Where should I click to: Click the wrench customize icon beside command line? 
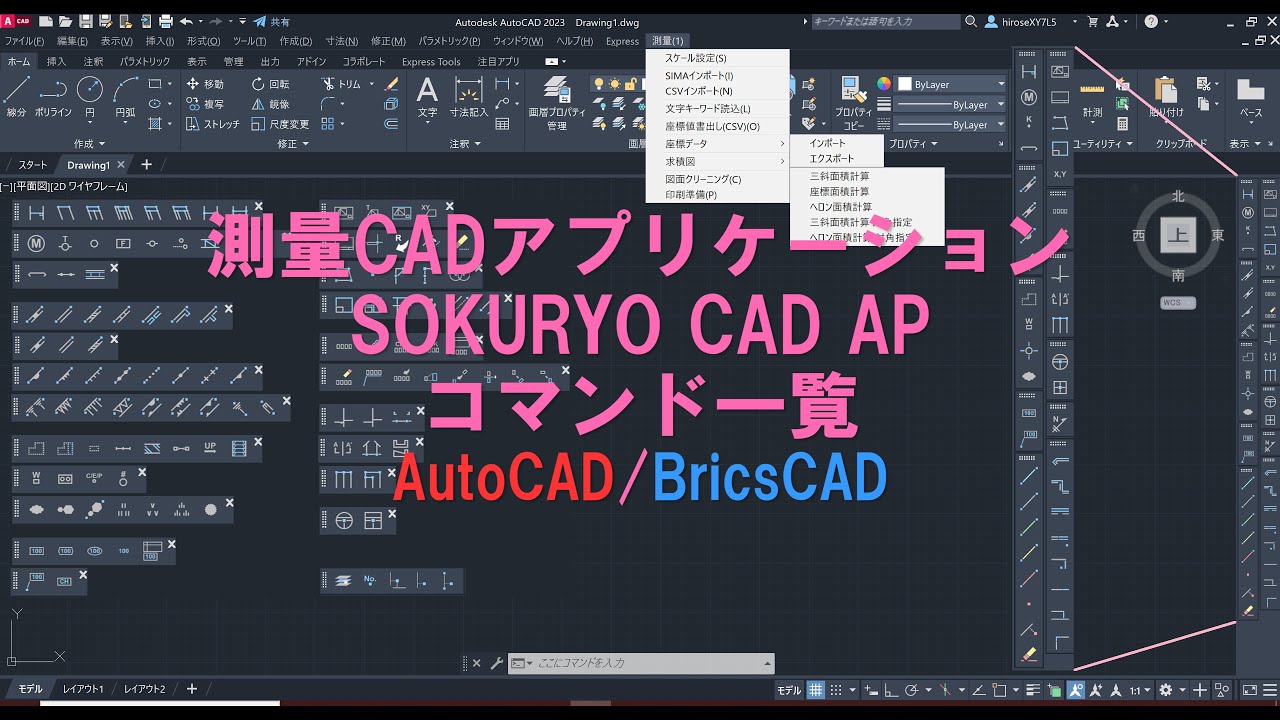[496, 663]
